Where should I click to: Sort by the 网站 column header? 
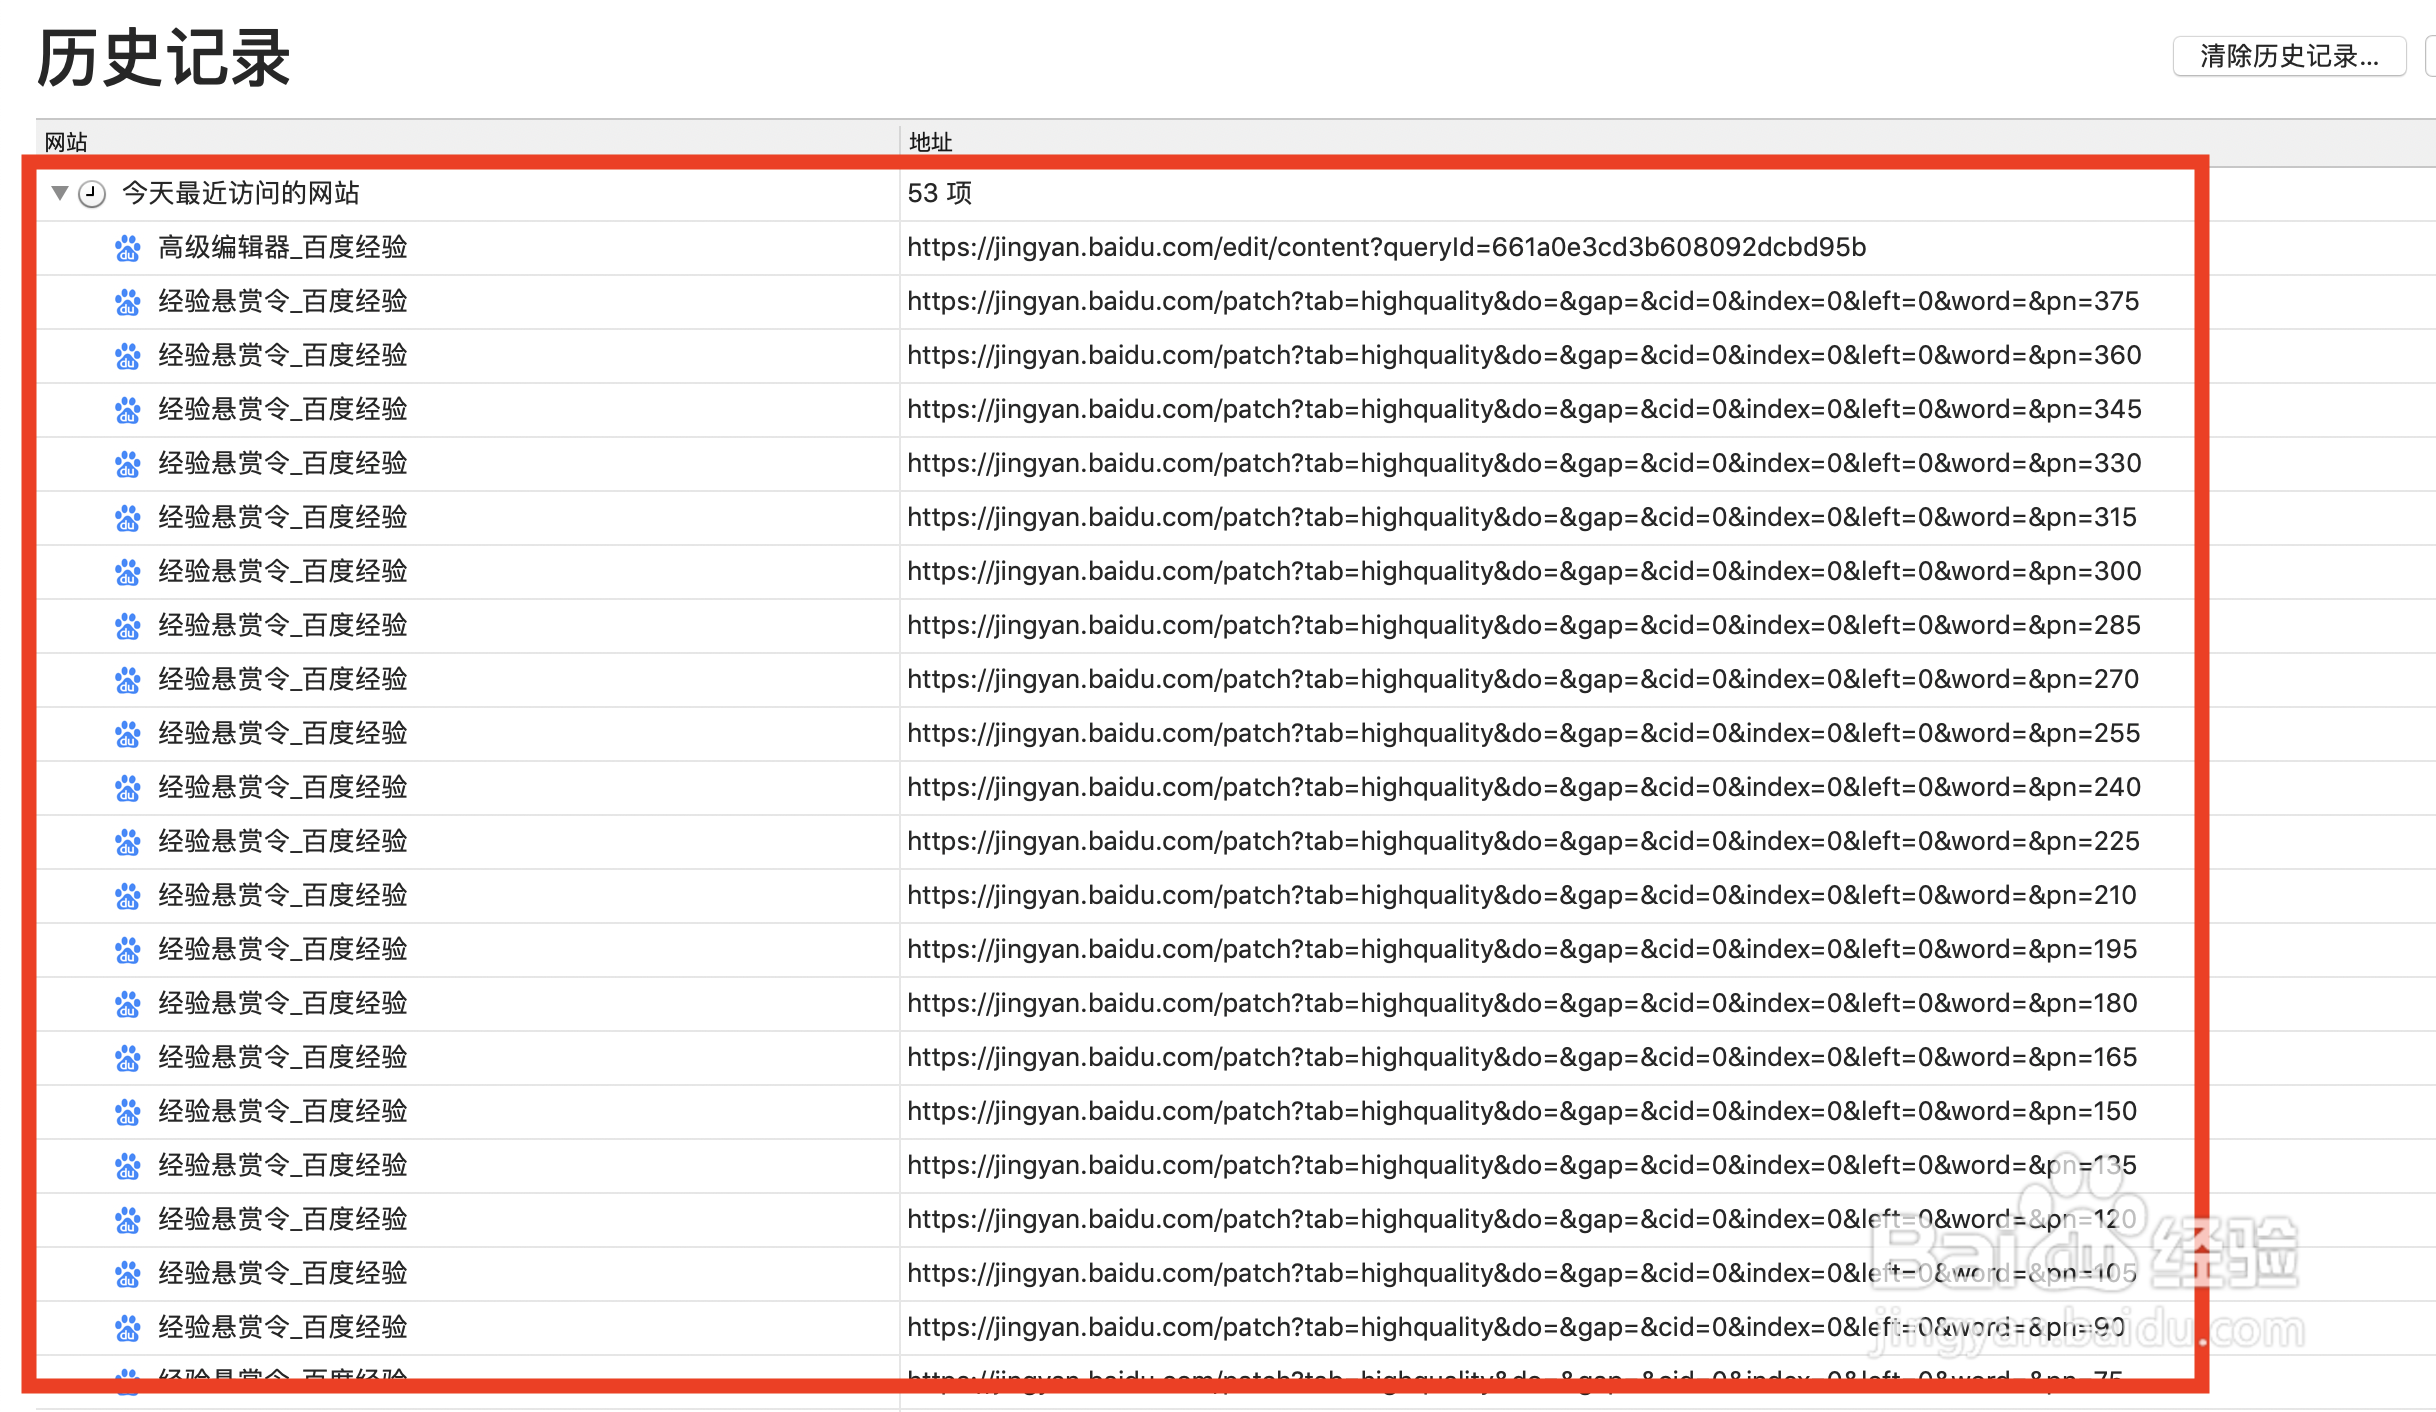[x=66, y=142]
